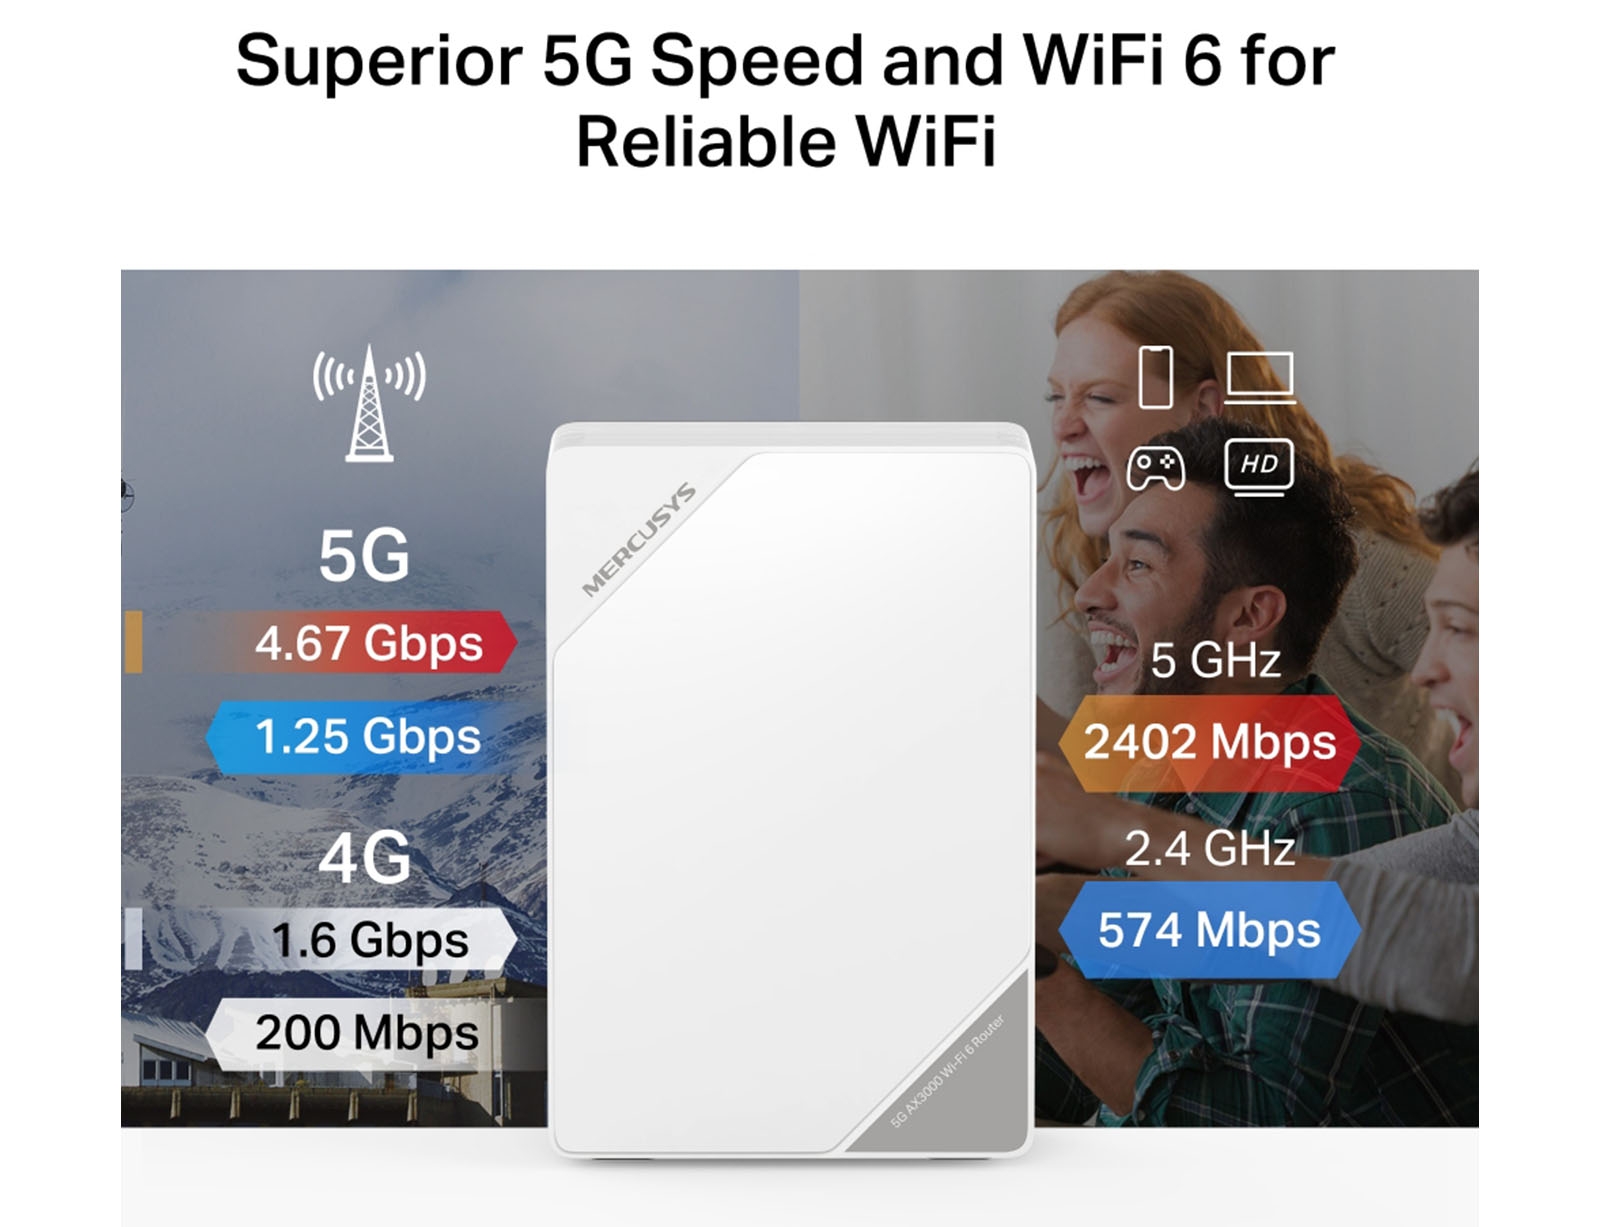Click the HD display icon
The height and width of the screenshot is (1227, 1600).
pyautogui.click(x=1259, y=466)
